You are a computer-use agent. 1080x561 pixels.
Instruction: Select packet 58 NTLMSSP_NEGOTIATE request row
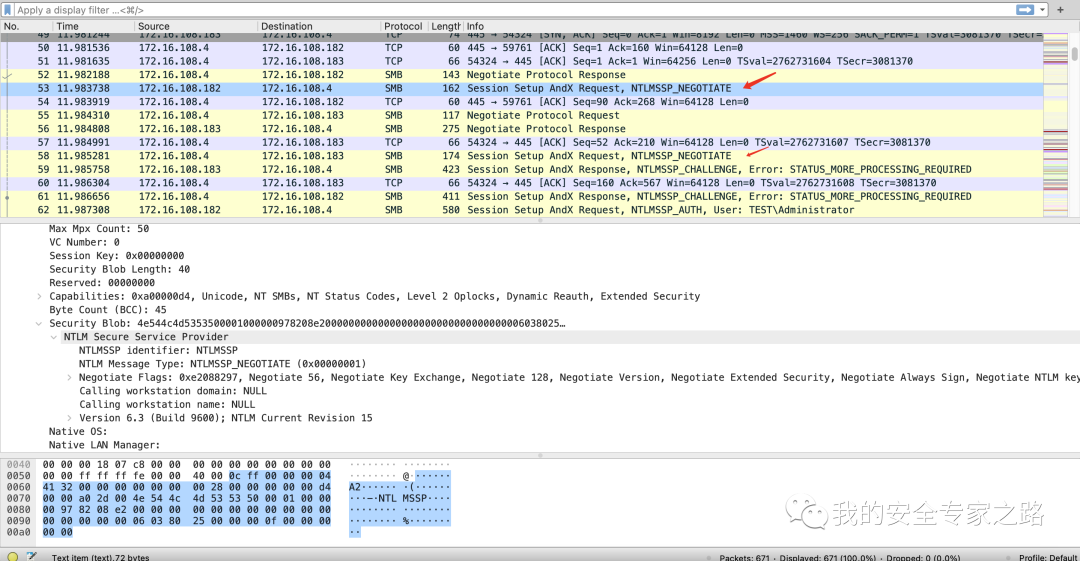[521, 156]
